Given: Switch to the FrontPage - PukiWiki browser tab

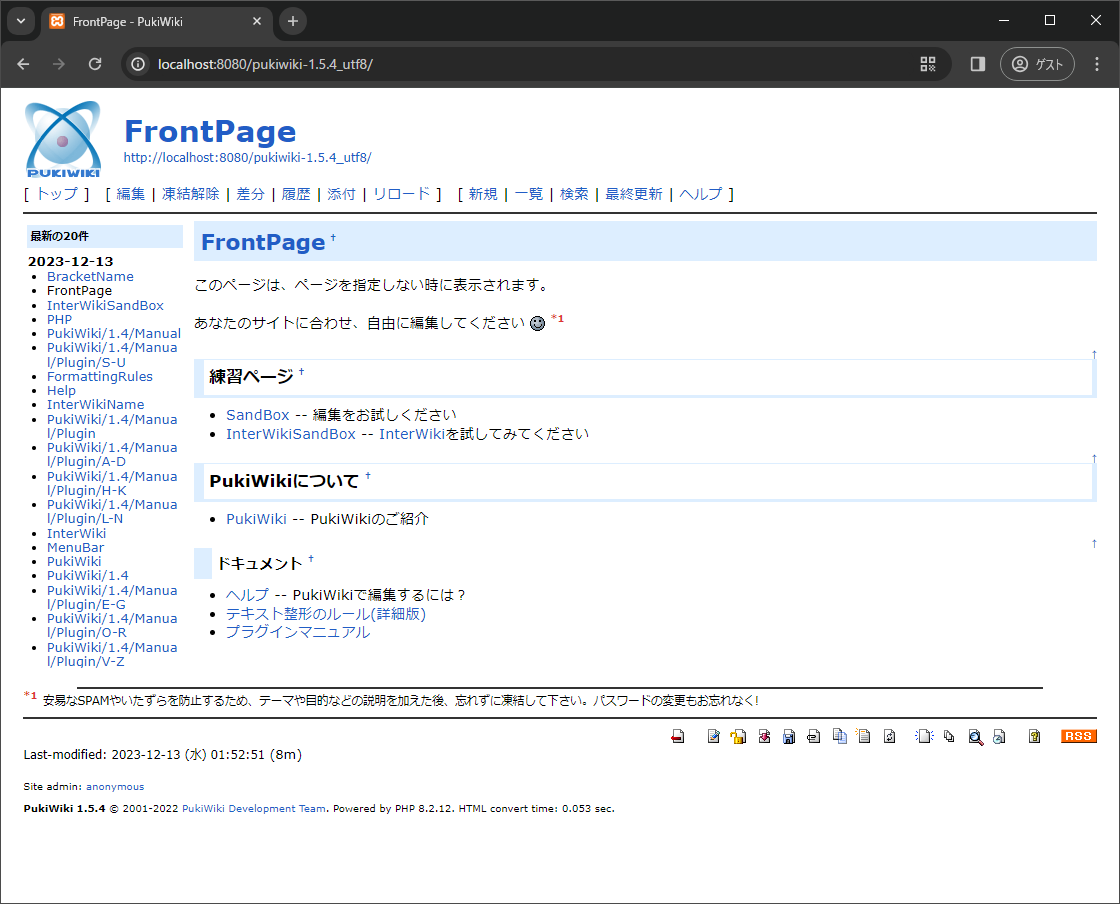Looking at the screenshot, I should (x=140, y=20).
